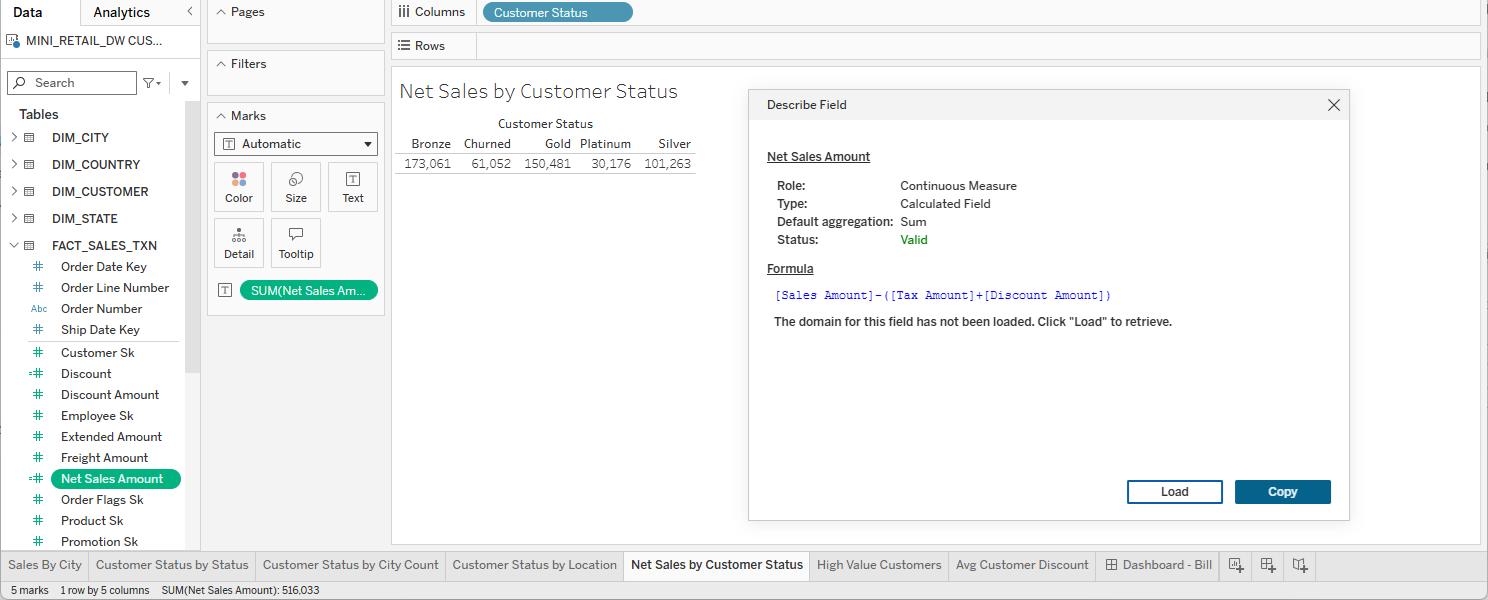Click the New Dashboard icon
1488x600 pixels.
click(x=1268, y=565)
